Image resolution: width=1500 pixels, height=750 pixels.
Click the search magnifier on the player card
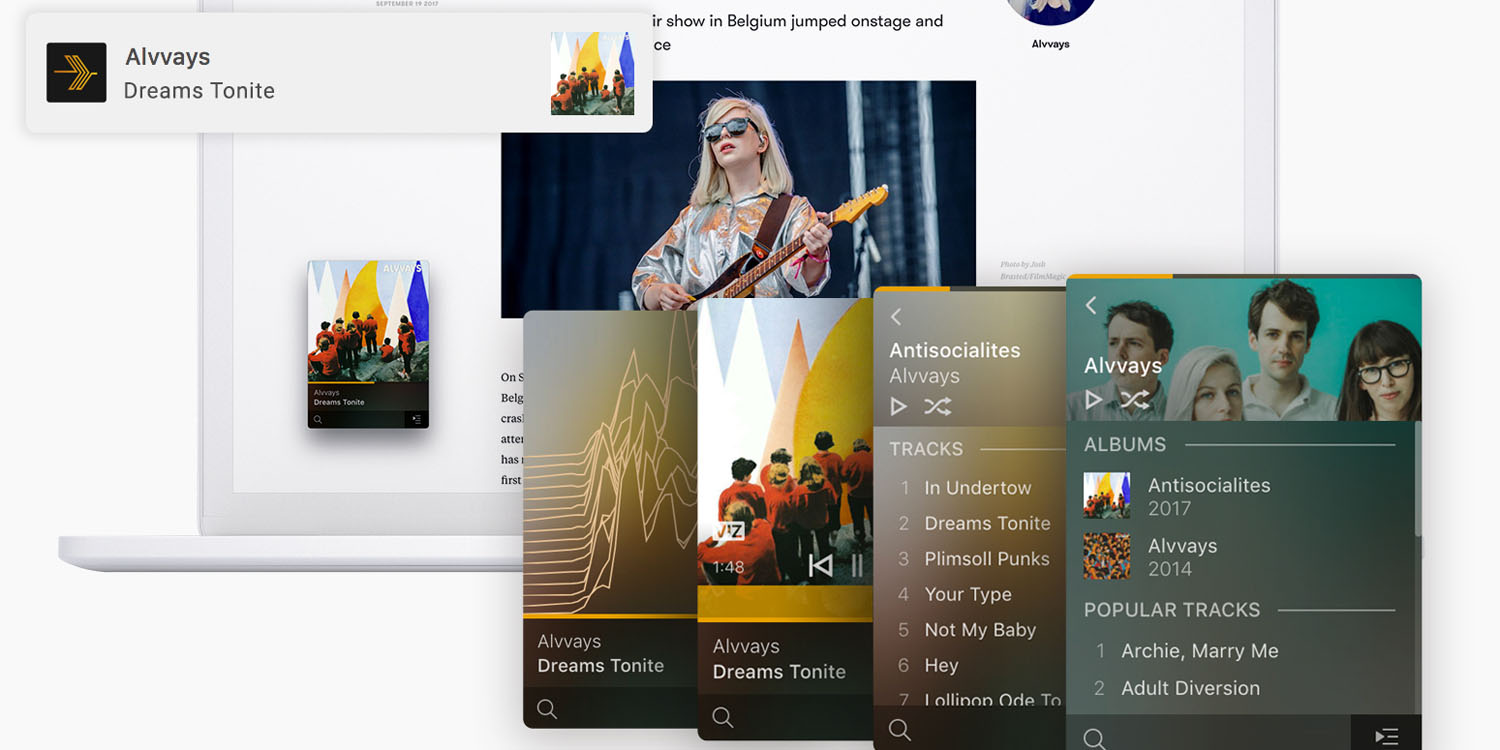pyautogui.click(x=722, y=717)
